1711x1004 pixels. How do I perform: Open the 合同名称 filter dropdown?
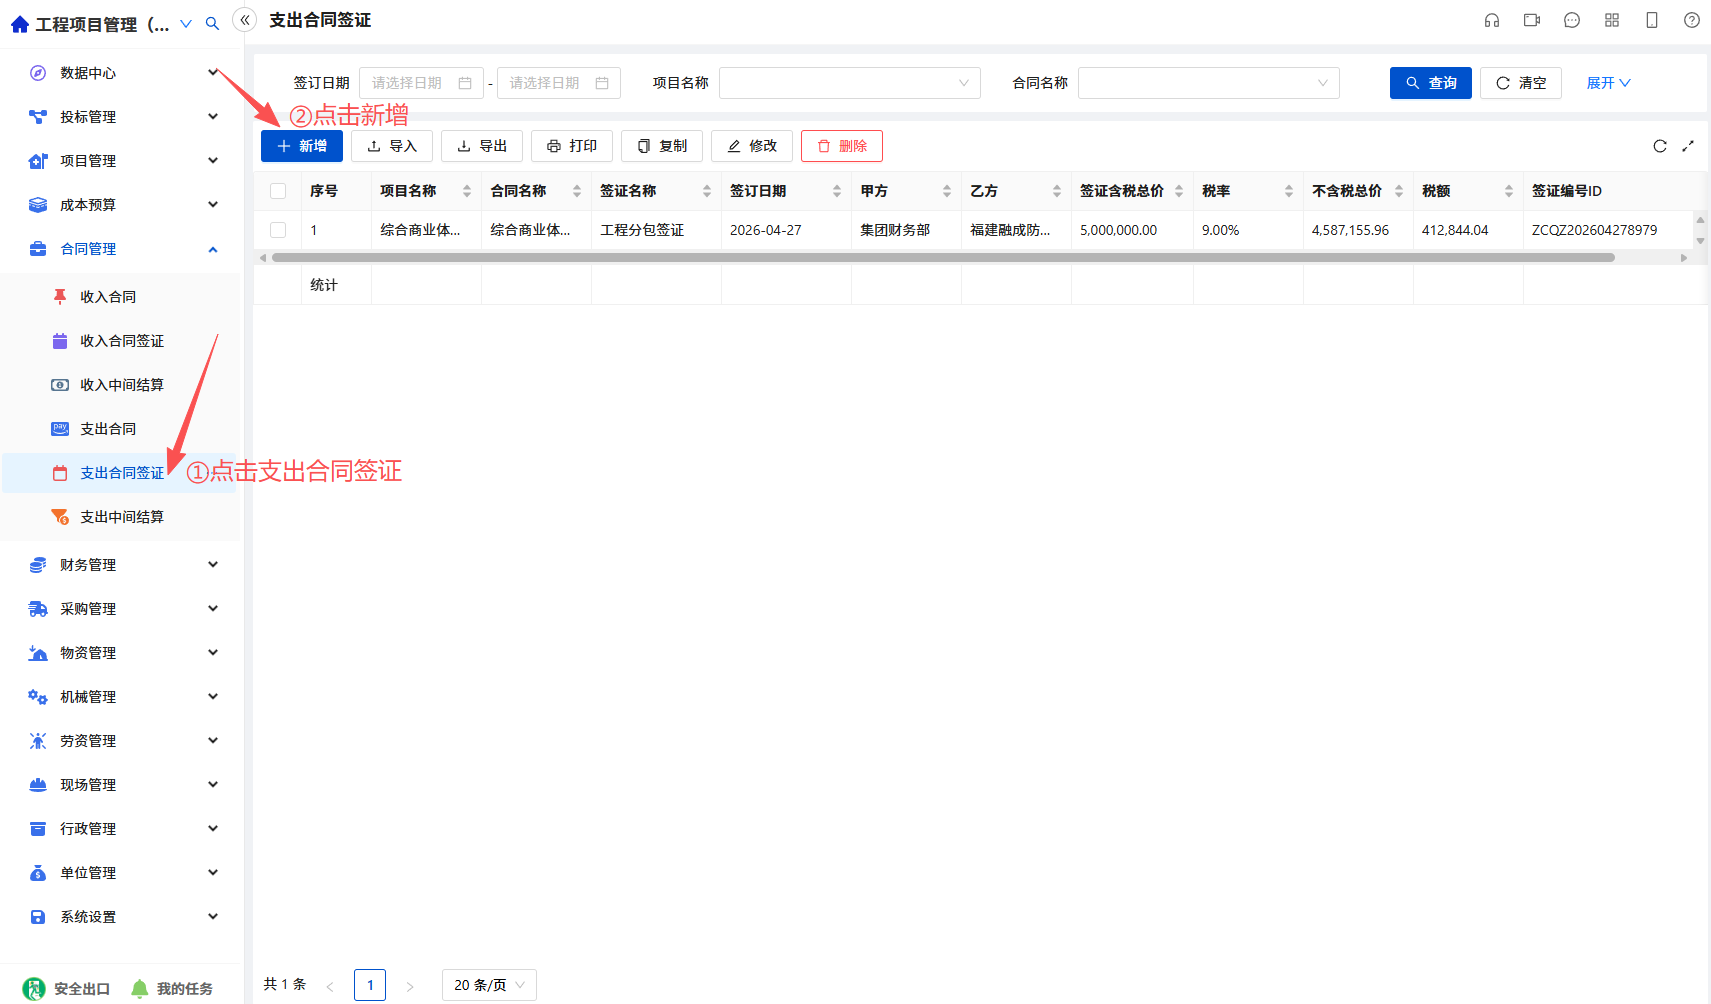[x=1209, y=83]
